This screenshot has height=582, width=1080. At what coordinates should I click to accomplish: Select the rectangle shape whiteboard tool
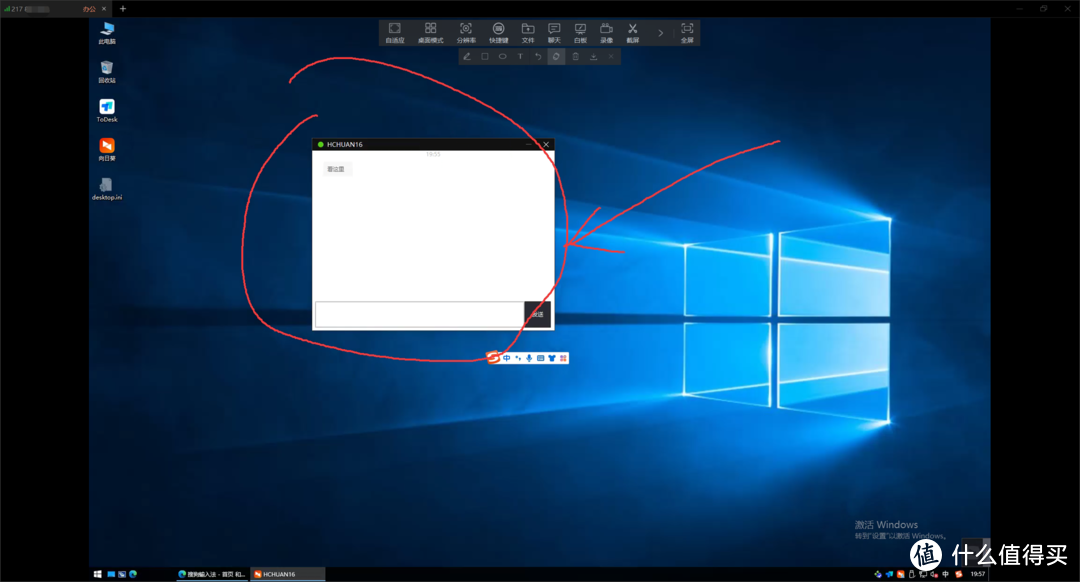coord(485,57)
